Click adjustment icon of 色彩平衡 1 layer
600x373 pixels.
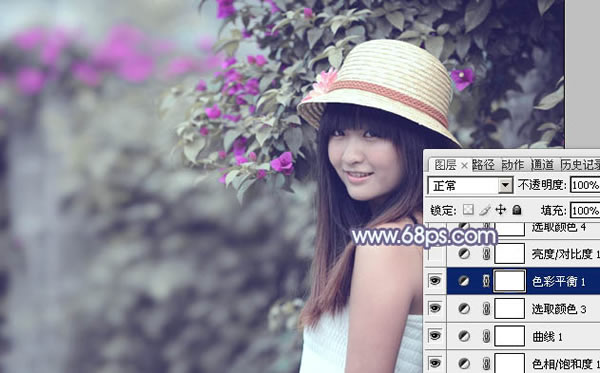click(464, 281)
